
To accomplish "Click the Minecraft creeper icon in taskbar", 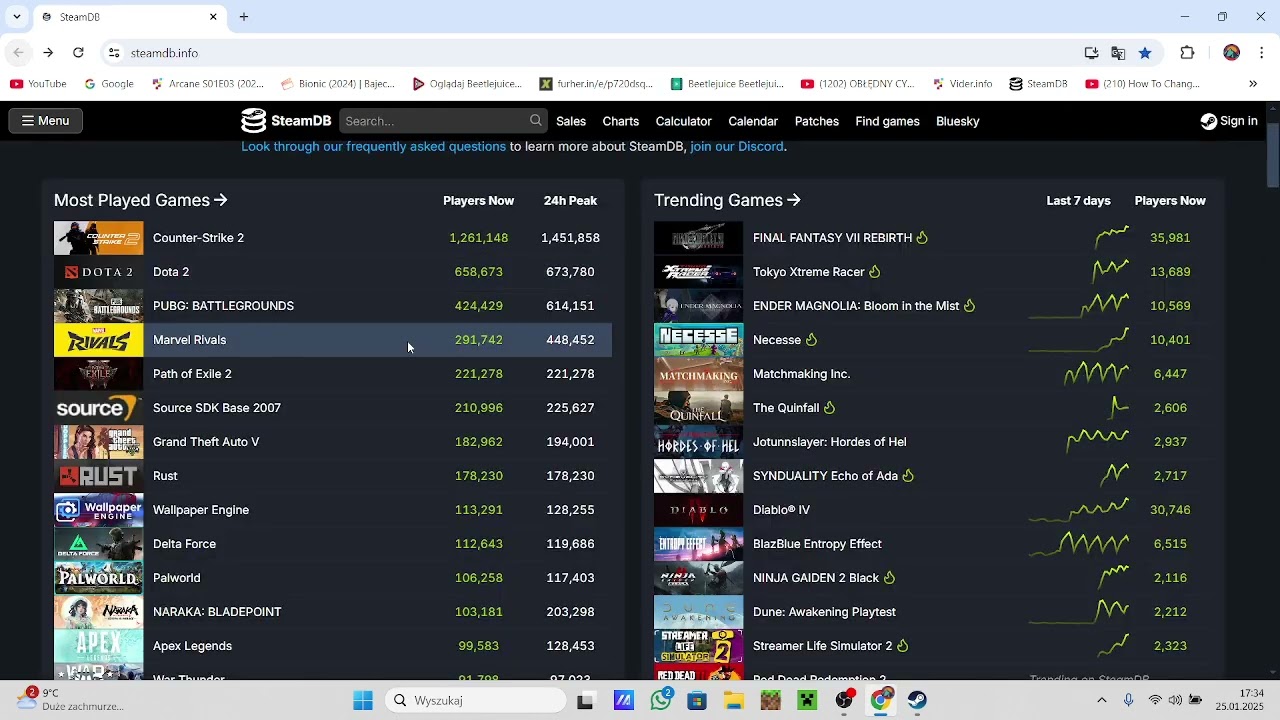I will click(x=807, y=701).
